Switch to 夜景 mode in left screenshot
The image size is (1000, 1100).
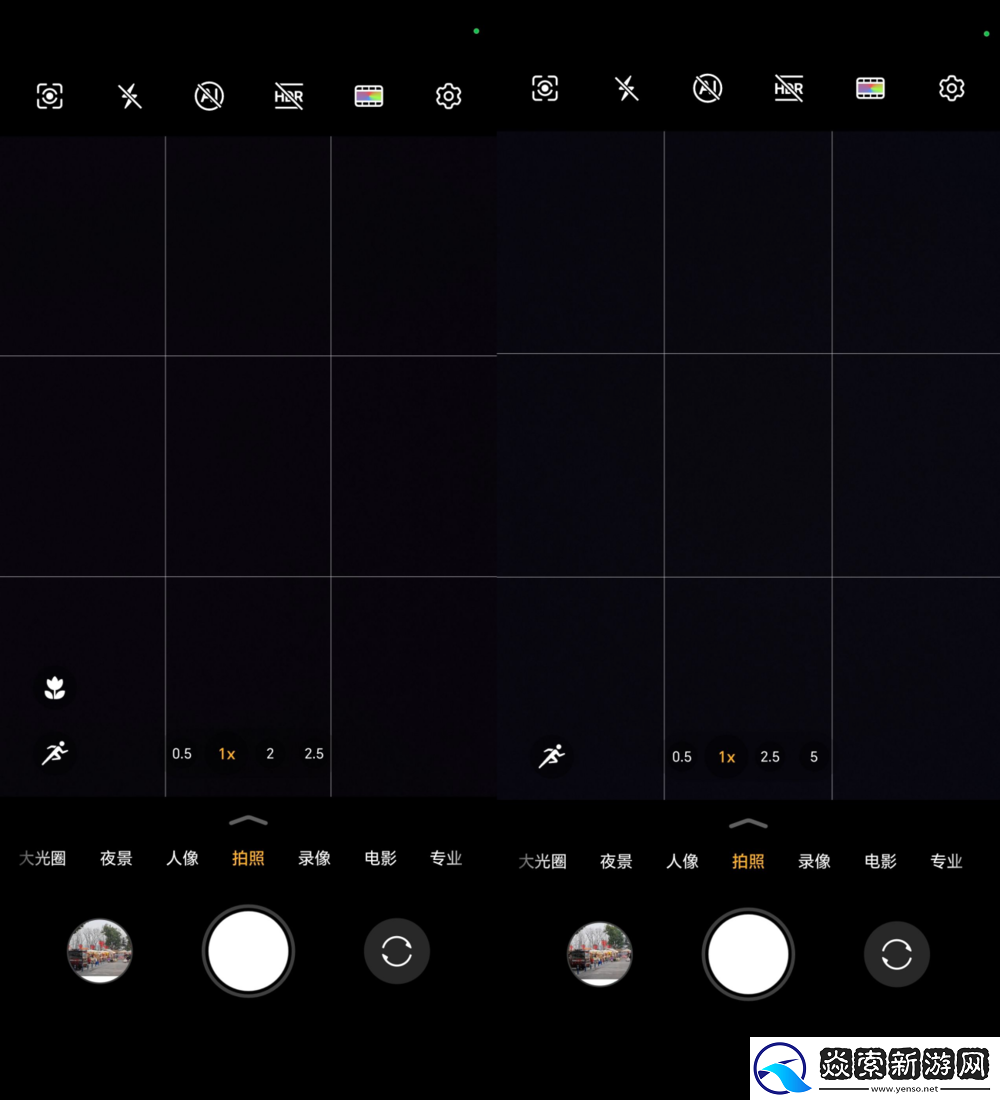point(116,858)
